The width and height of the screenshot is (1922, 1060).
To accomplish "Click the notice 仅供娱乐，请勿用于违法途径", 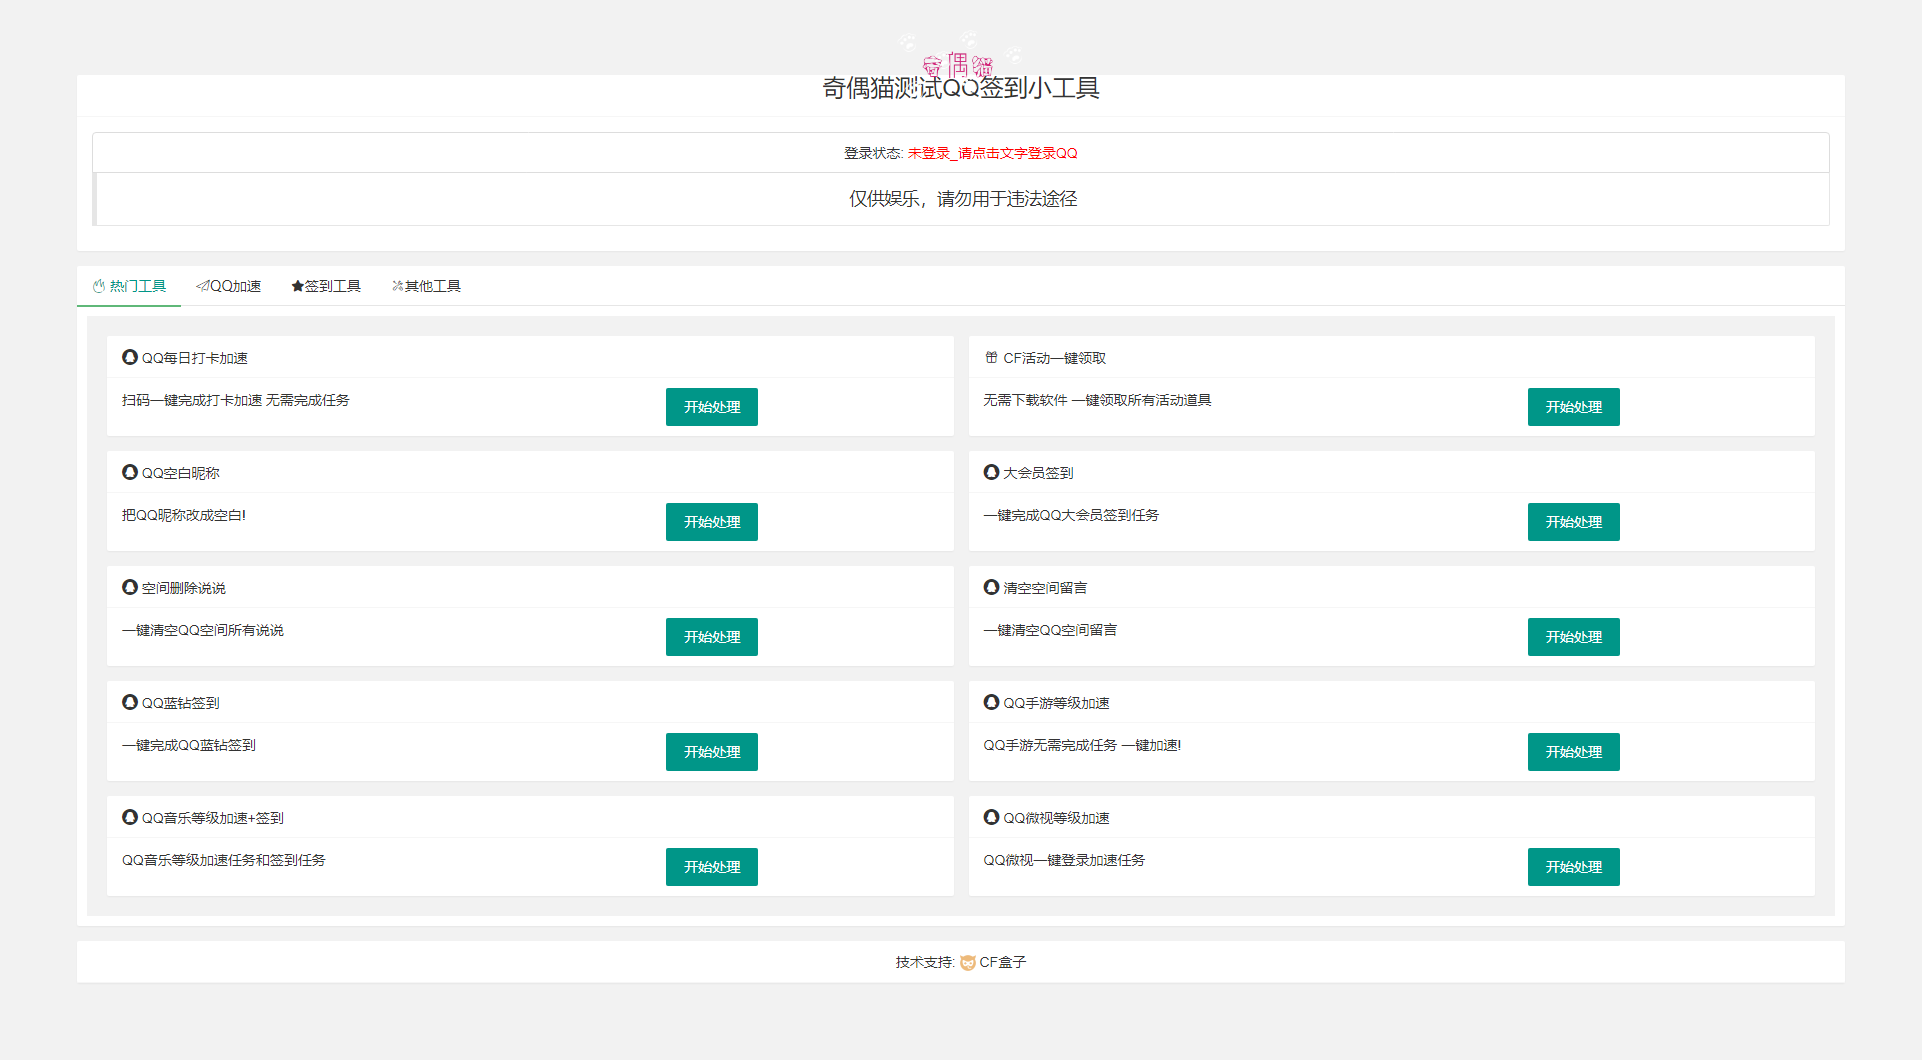I will point(963,199).
